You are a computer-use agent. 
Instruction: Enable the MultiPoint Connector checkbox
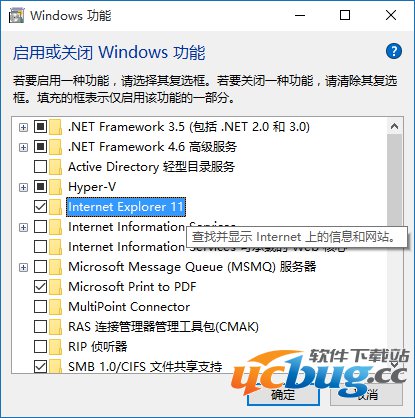click(40, 307)
